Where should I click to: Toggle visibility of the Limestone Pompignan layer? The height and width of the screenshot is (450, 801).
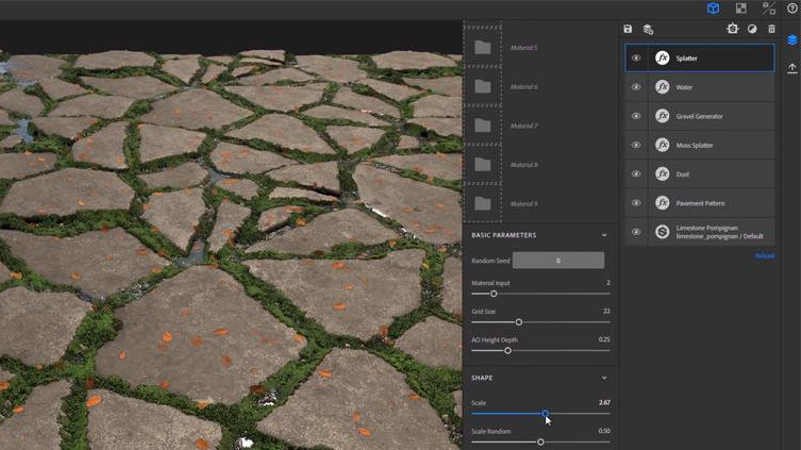[636, 232]
